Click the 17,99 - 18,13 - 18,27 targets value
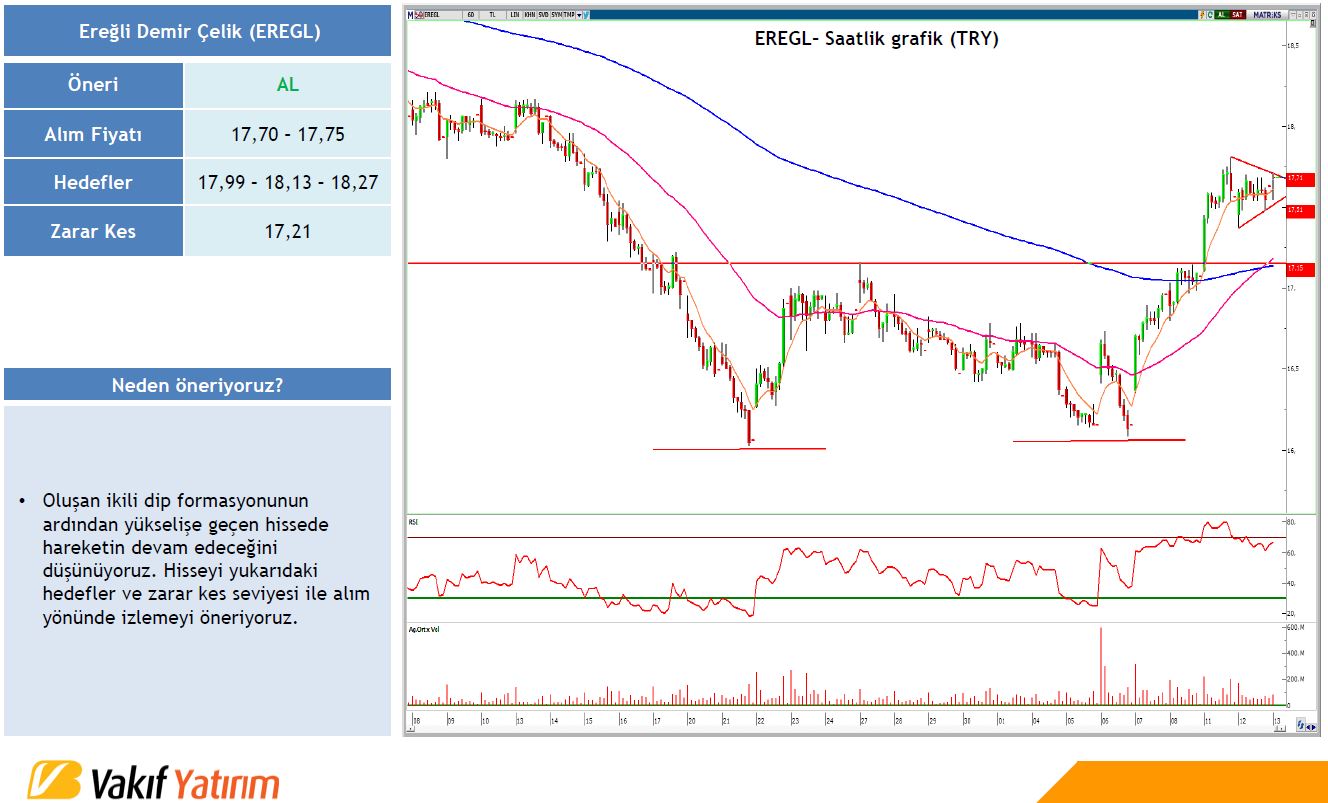1328x803 pixels. (x=288, y=182)
